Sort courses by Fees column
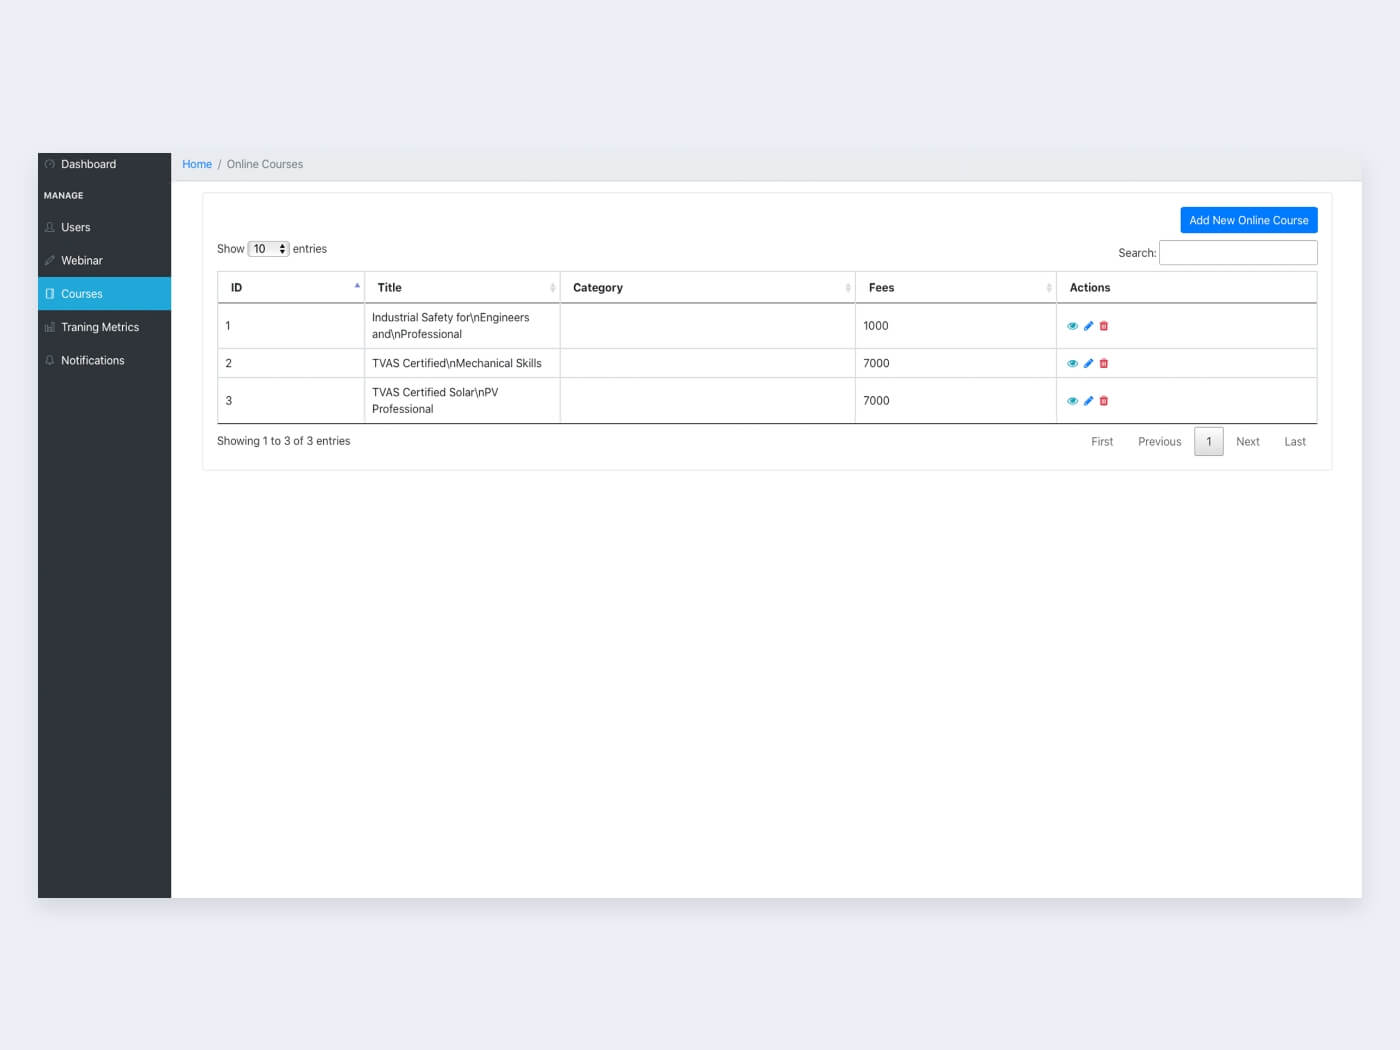Viewport: 1400px width, 1050px height. pyautogui.click(x=955, y=288)
